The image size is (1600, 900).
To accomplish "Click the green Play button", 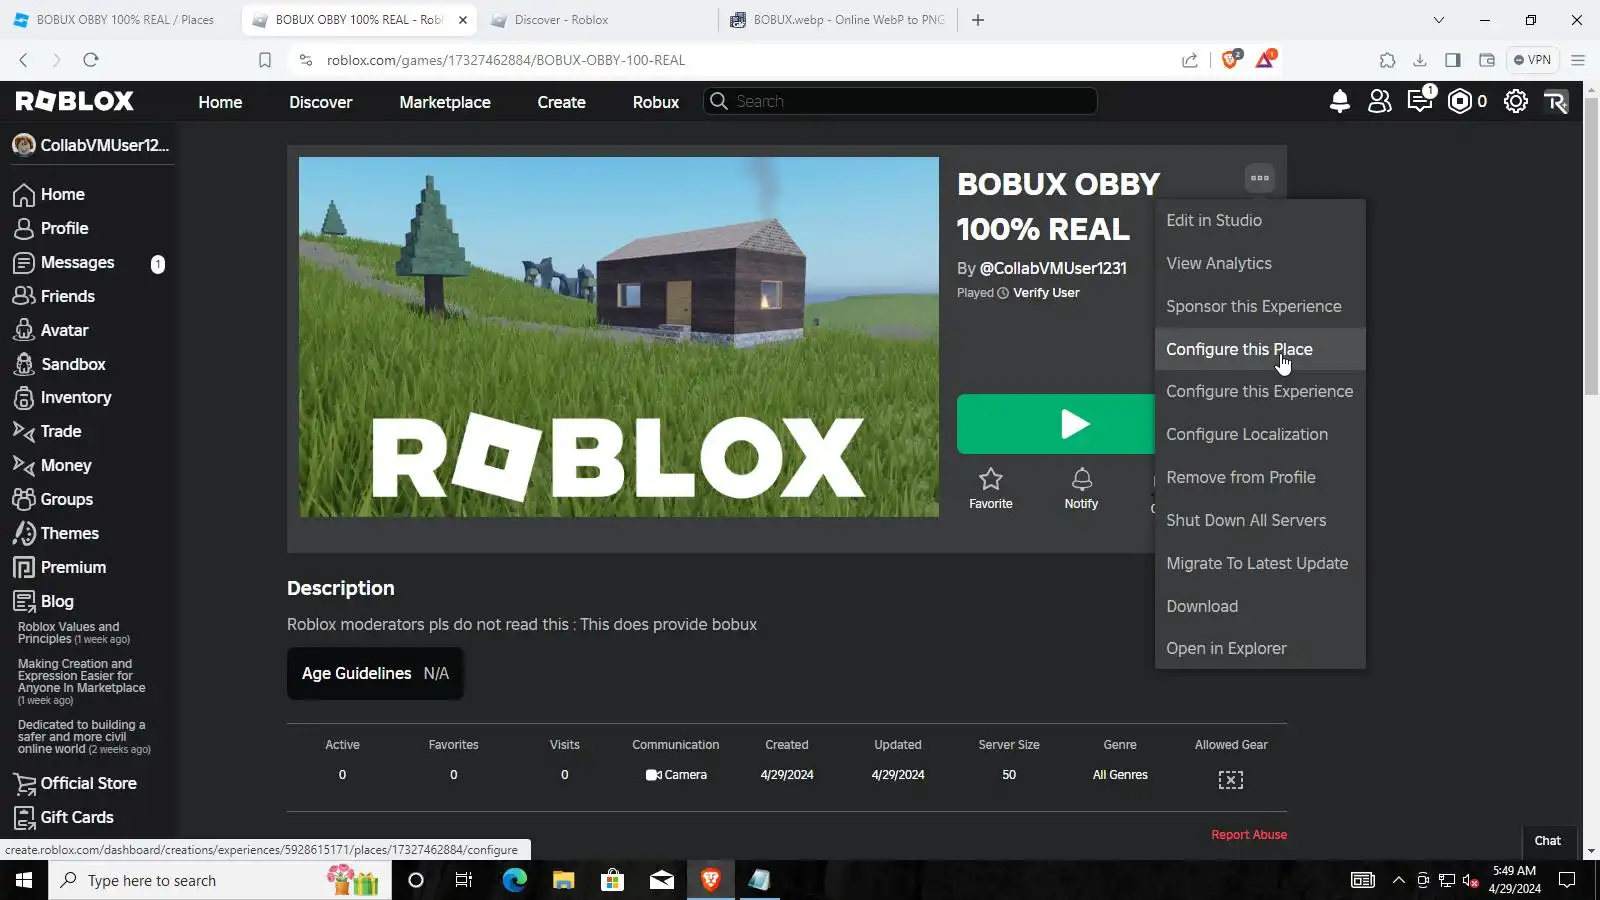I will coord(1056,424).
